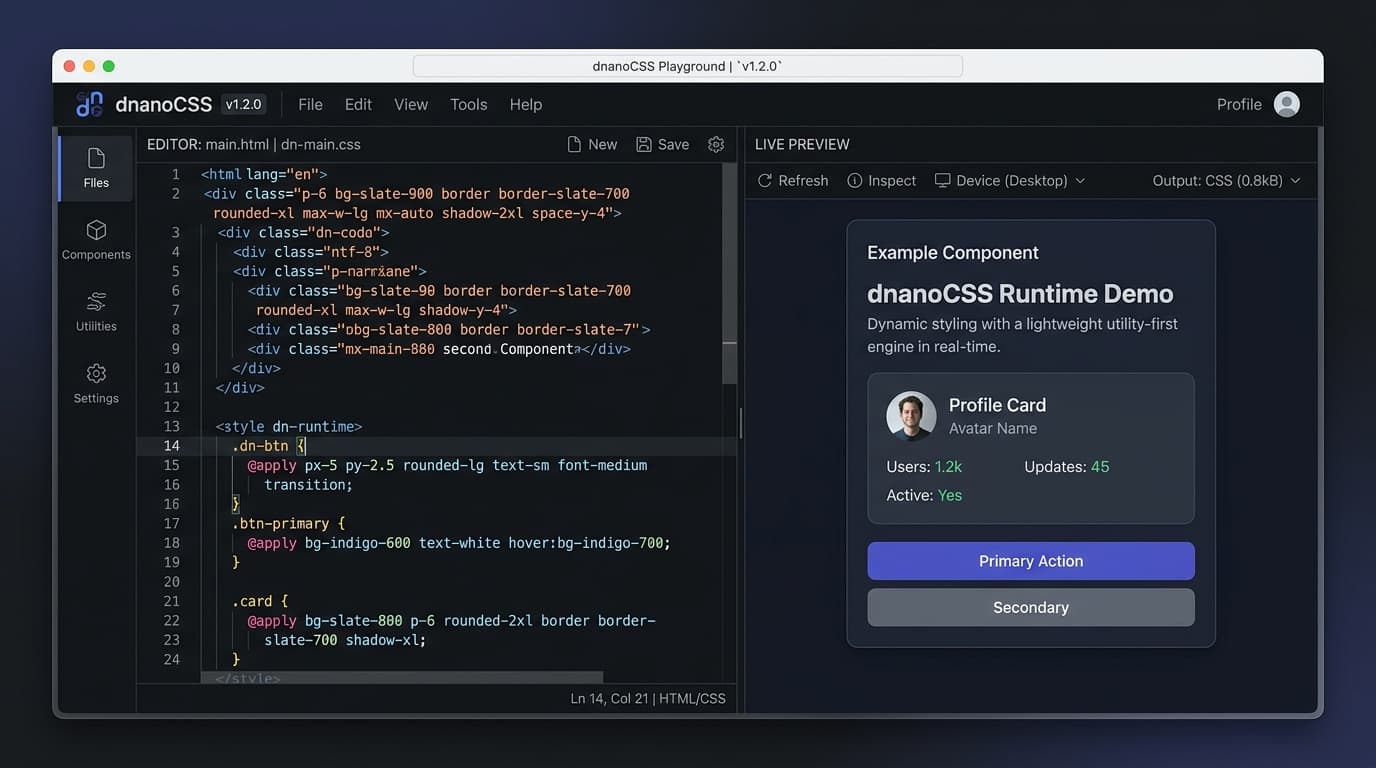Click the 'LIVE PREVIEW' panel header
The image size is (1376, 768).
pos(802,144)
